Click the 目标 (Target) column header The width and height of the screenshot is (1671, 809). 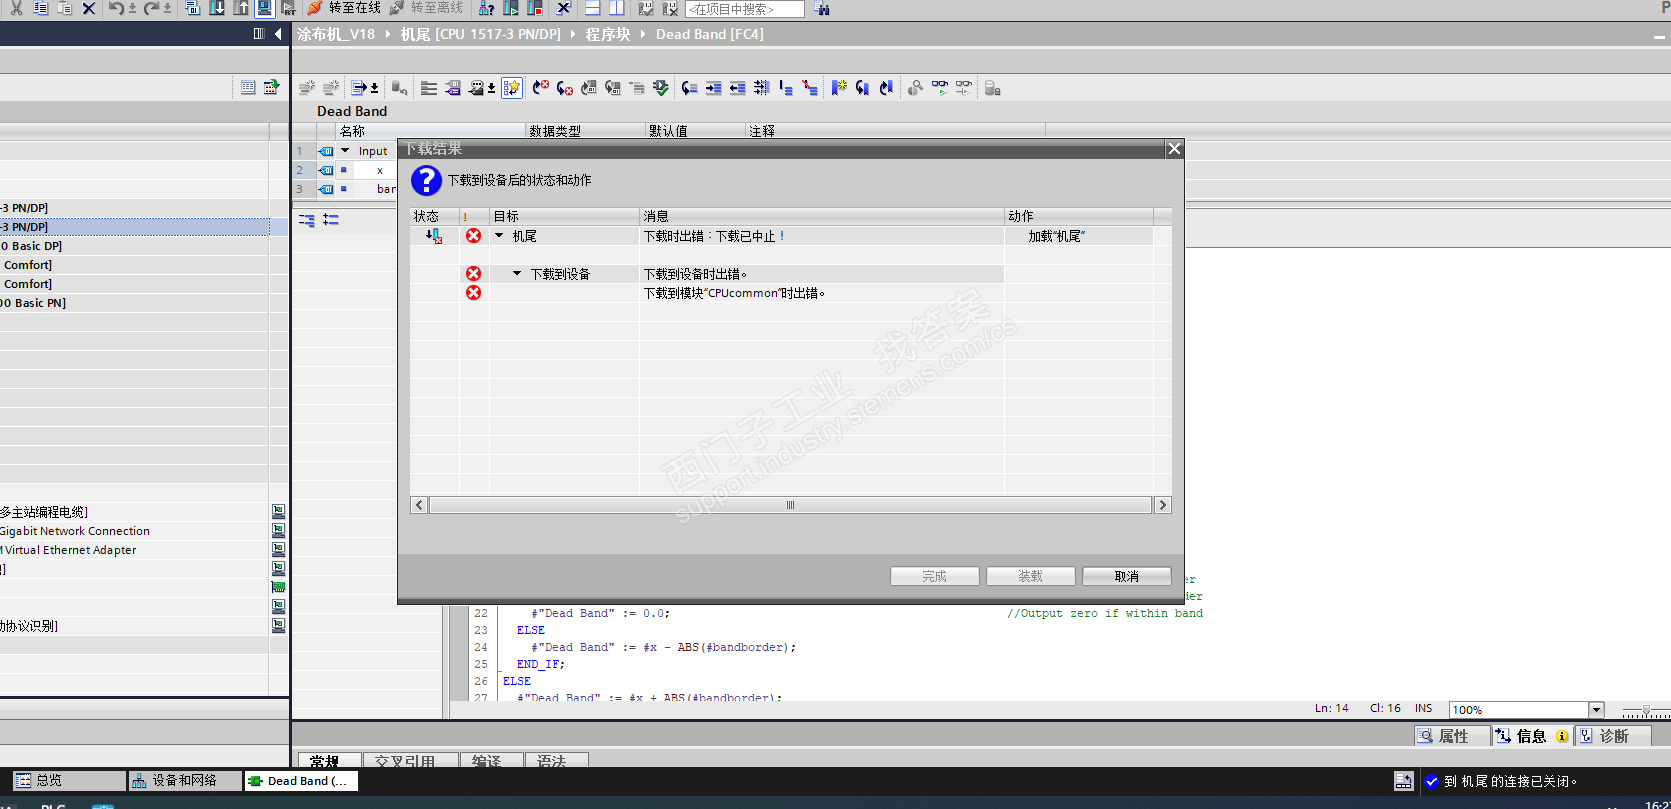(x=565, y=216)
